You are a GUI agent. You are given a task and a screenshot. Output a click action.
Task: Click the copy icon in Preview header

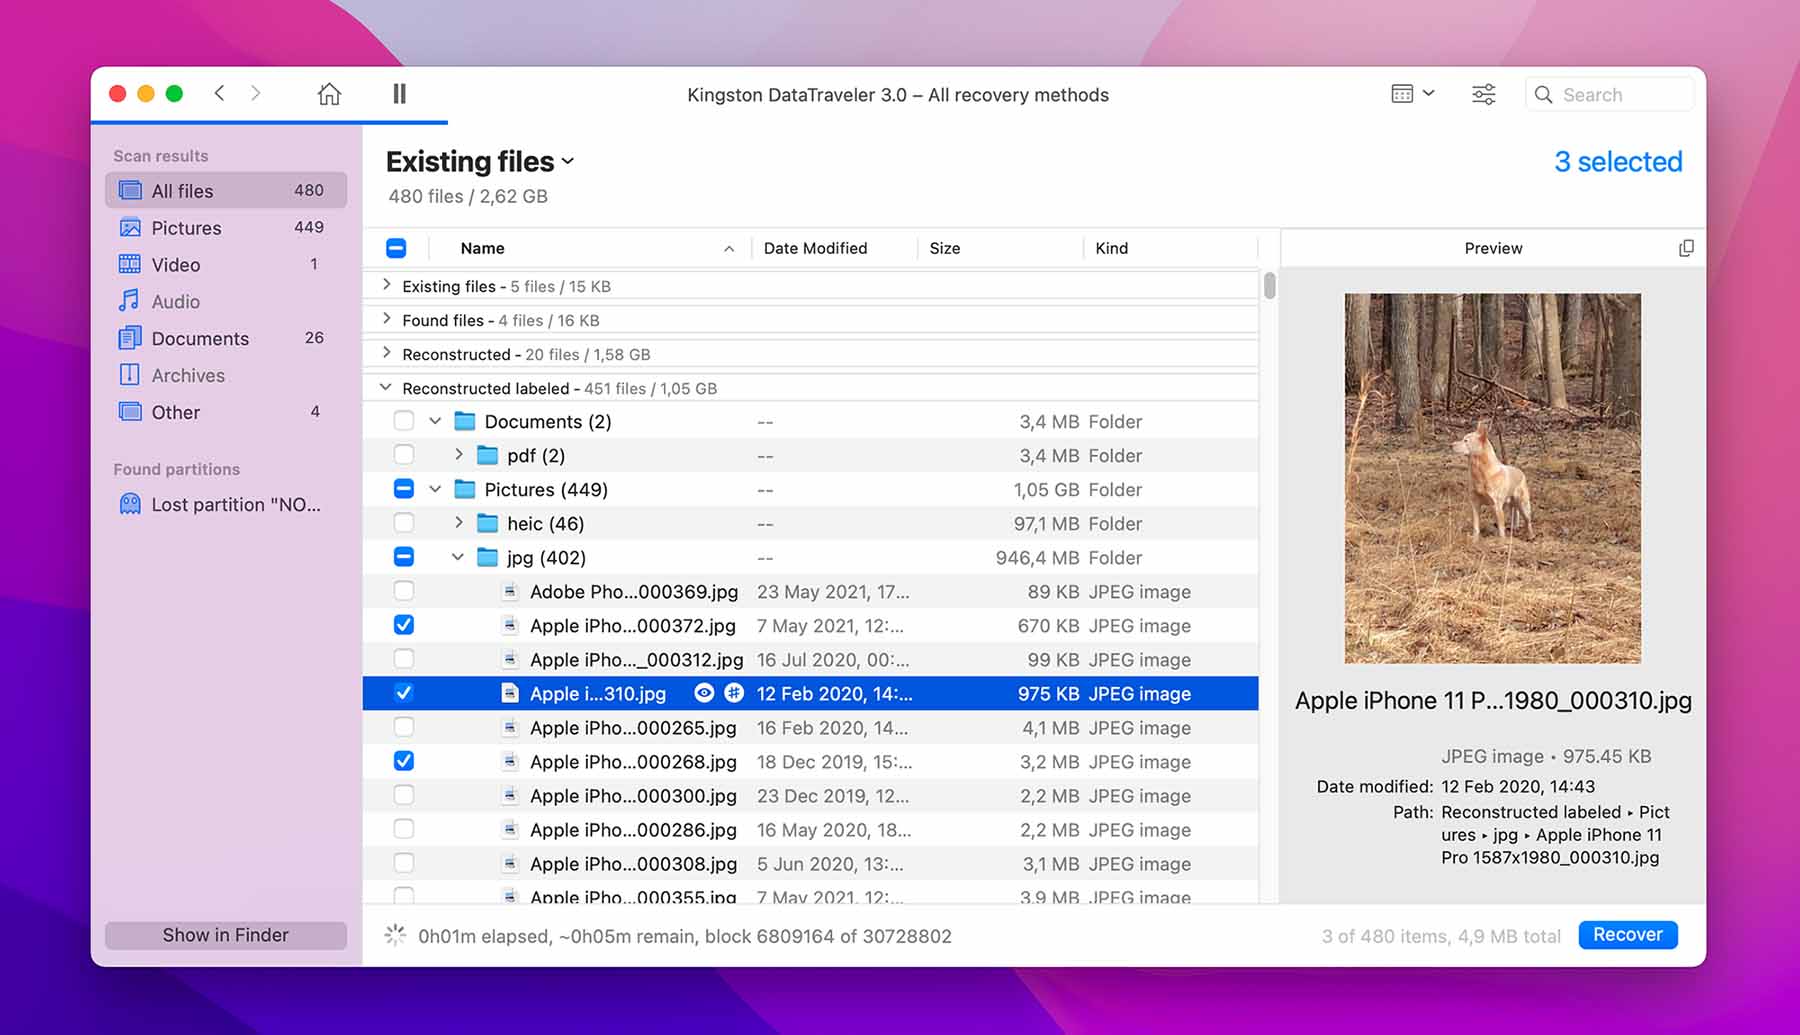(1686, 248)
